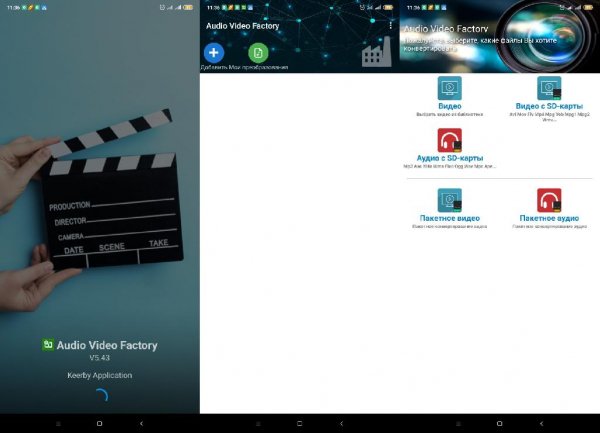Click the green app logo on splash screen
The width and height of the screenshot is (600, 433).
point(48,344)
